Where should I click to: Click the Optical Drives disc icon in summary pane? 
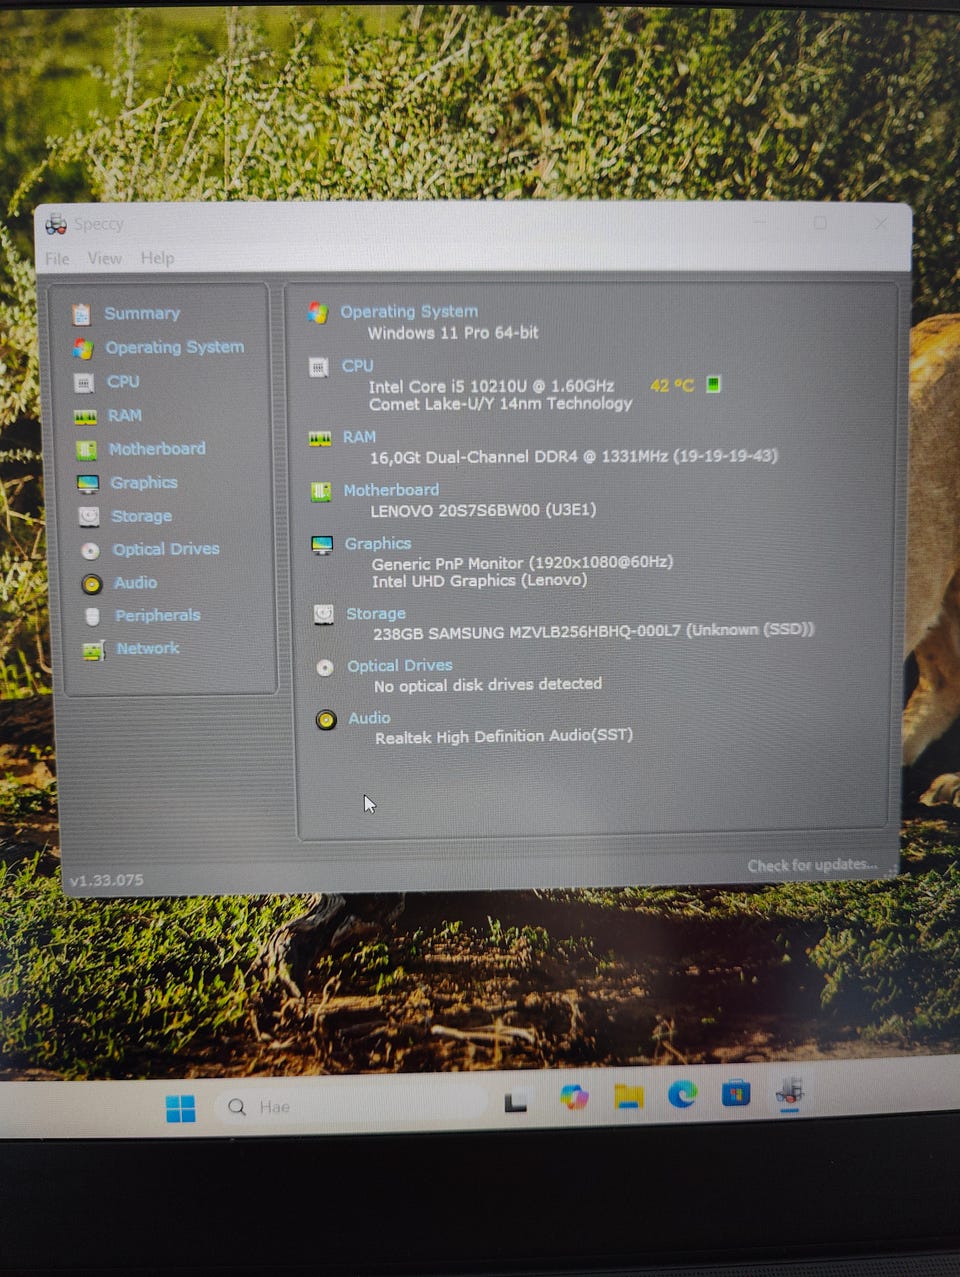[x=325, y=667]
